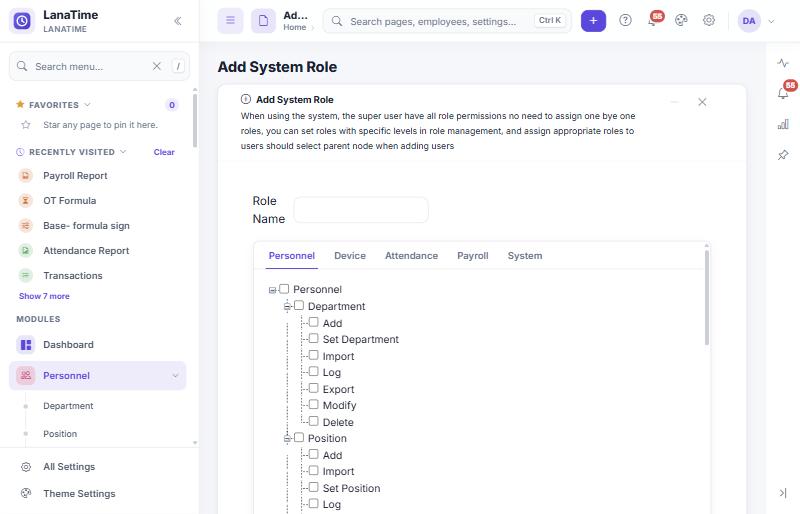Screen dimensions: 800x514
Task: Collapse the Personnel tree root node
Action: pyautogui.click(x=272, y=290)
